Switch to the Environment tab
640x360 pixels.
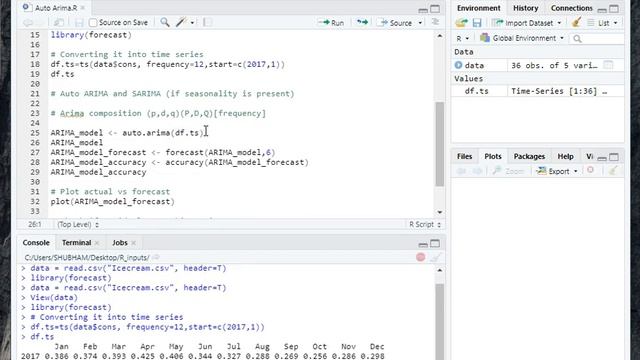coord(478,8)
